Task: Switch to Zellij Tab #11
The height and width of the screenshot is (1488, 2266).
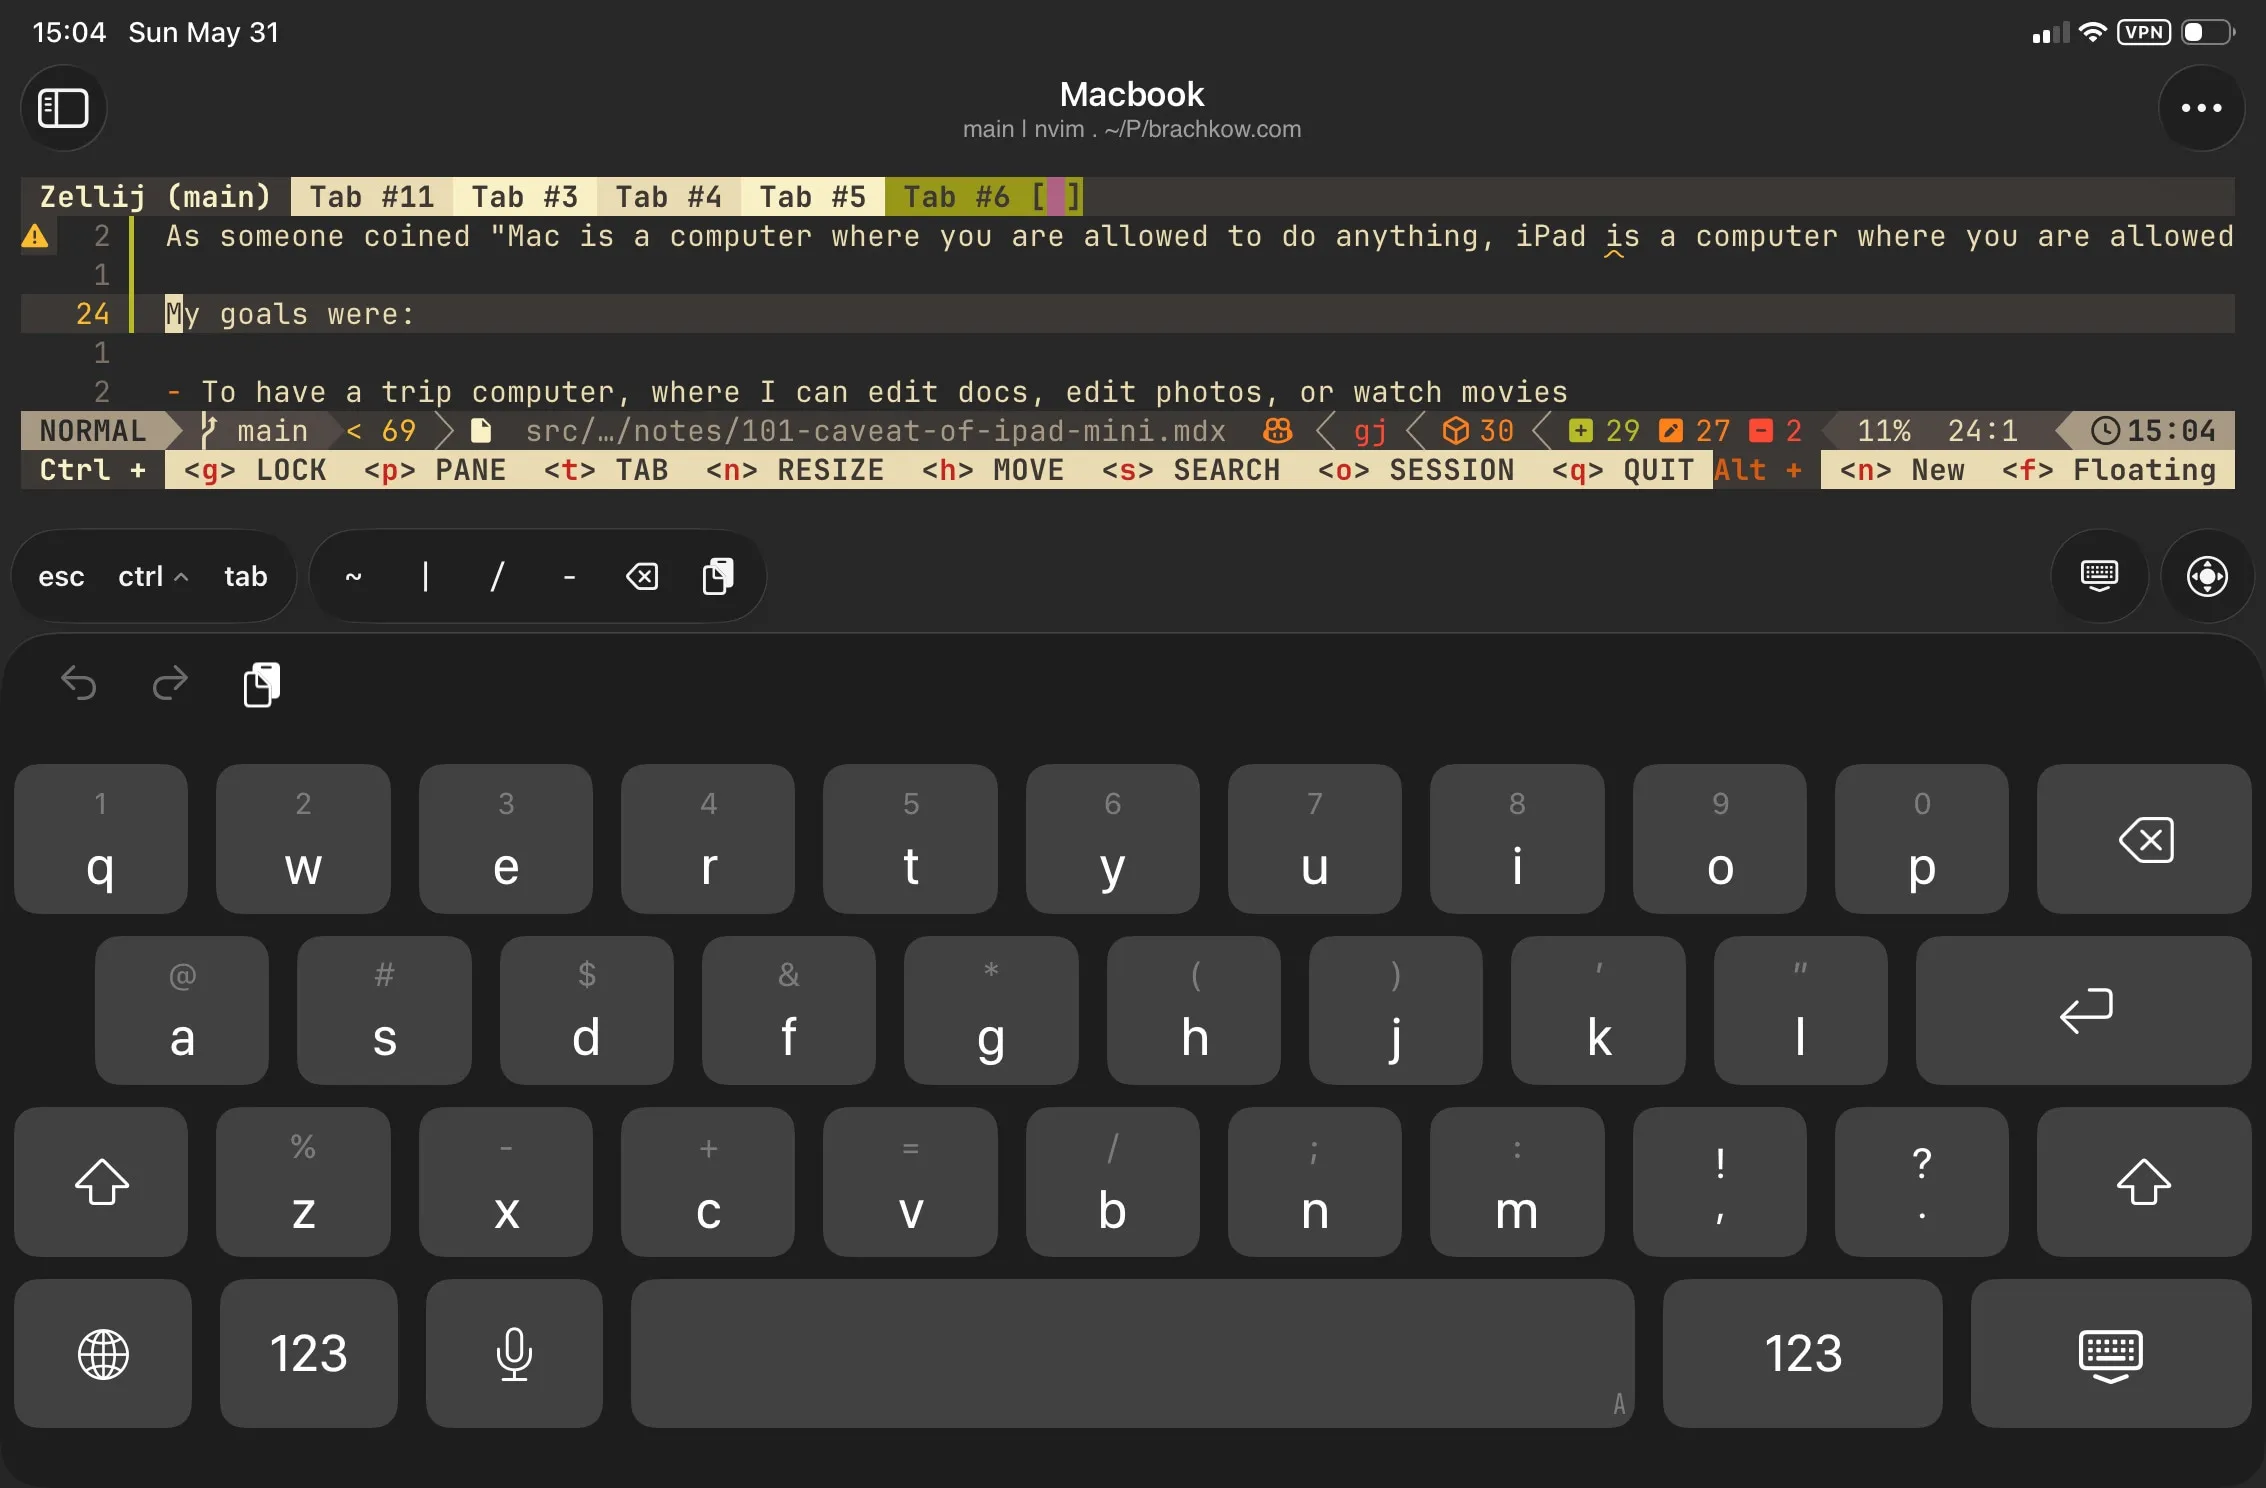Action: [x=371, y=197]
